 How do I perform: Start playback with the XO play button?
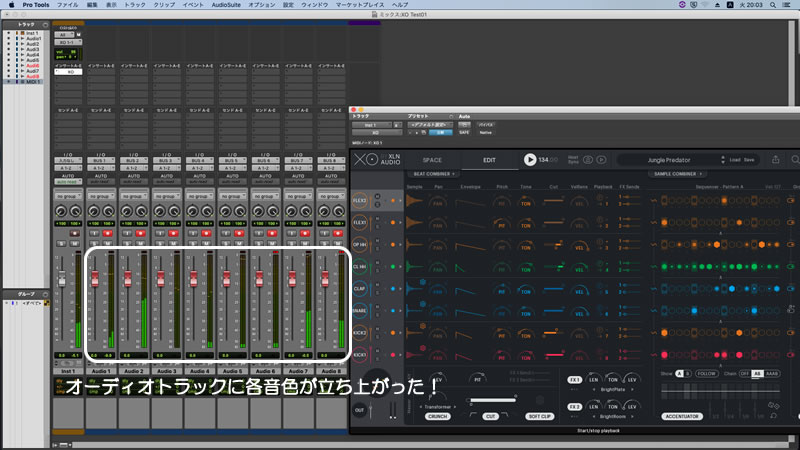pyautogui.click(x=530, y=160)
